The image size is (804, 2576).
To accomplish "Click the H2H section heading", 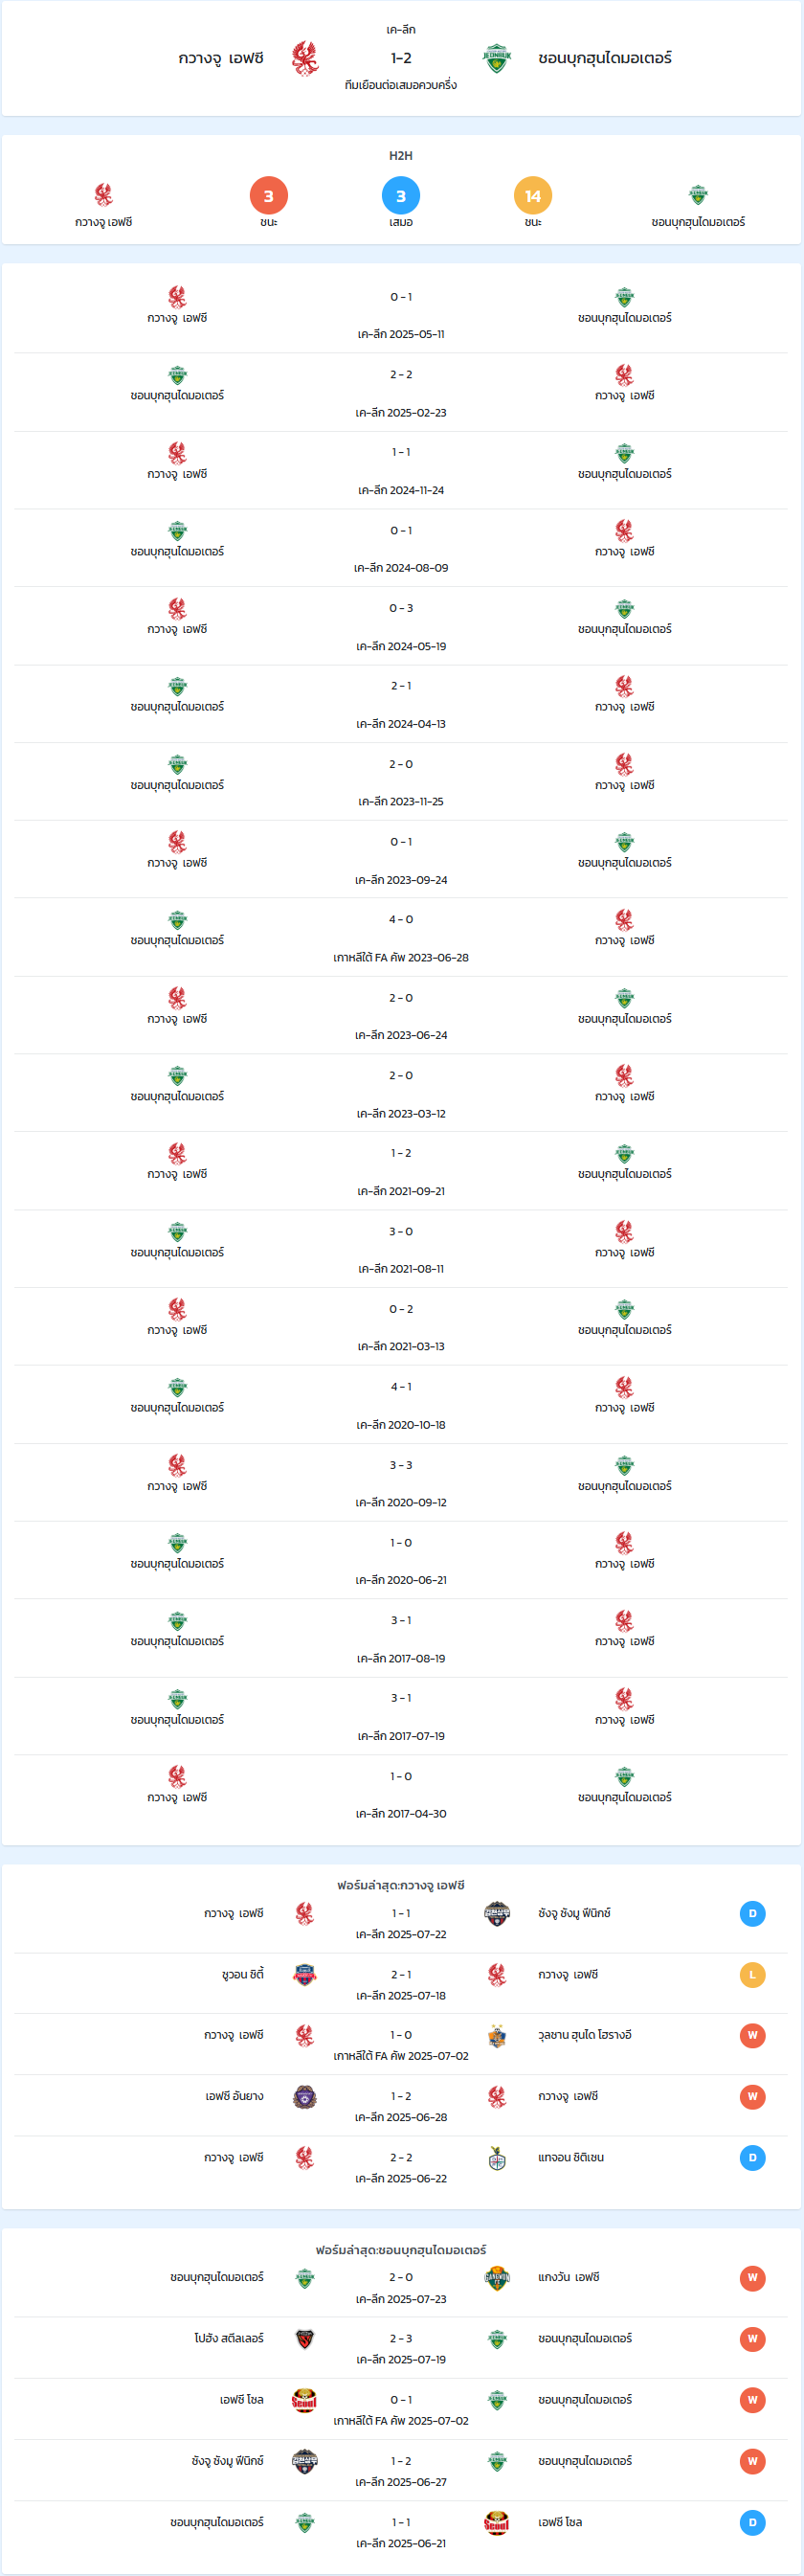I will pos(401,156).
